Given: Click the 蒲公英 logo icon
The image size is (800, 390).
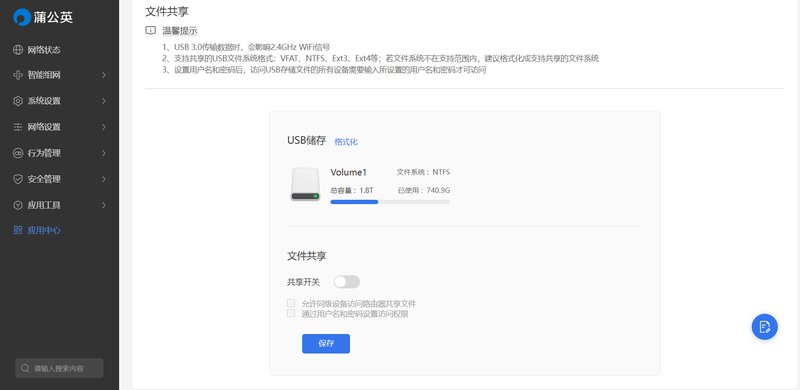Looking at the screenshot, I should [x=22, y=17].
